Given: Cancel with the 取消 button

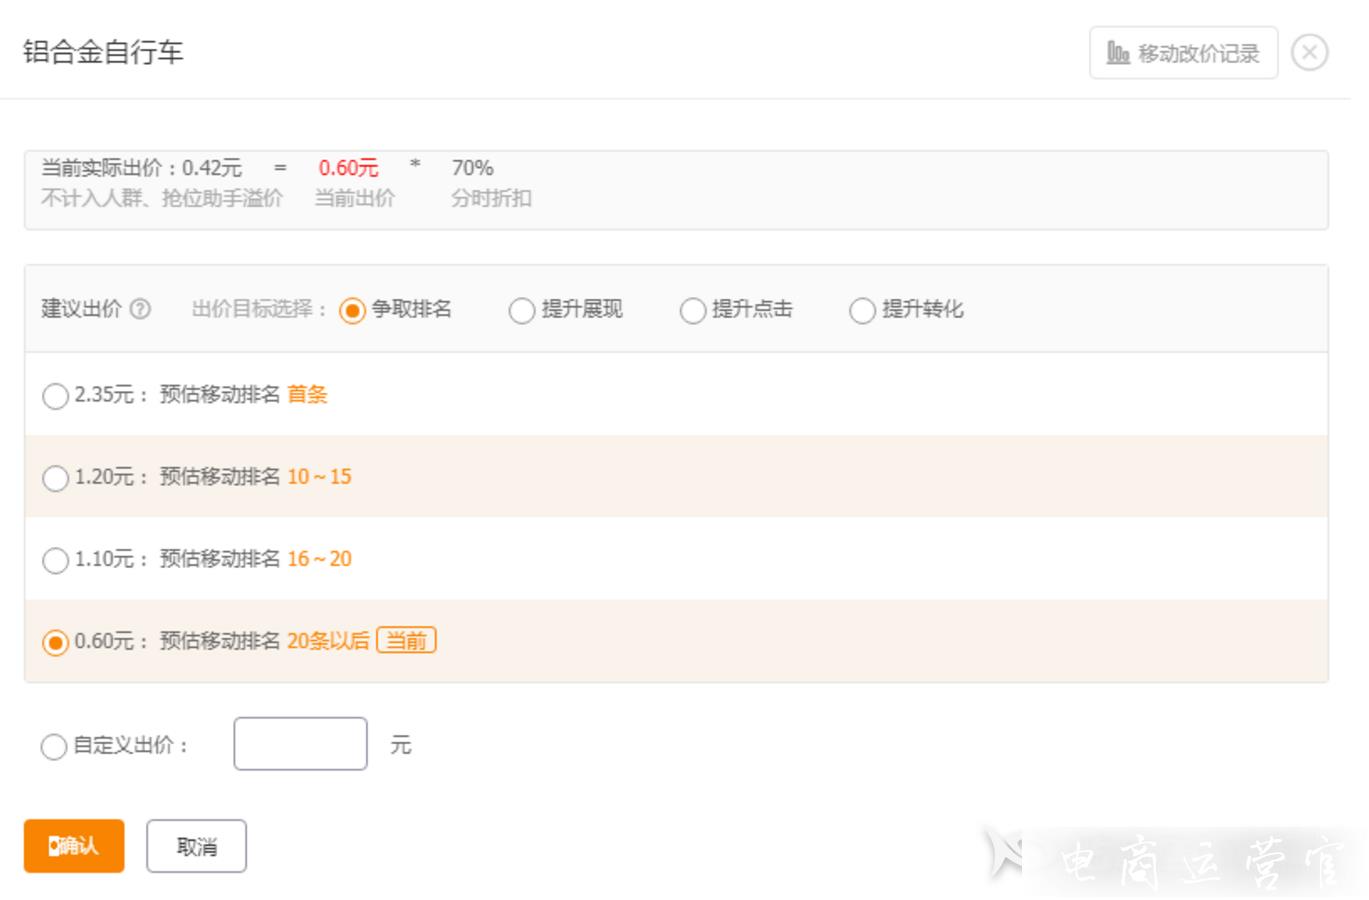Looking at the screenshot, I should pos(196,846).
